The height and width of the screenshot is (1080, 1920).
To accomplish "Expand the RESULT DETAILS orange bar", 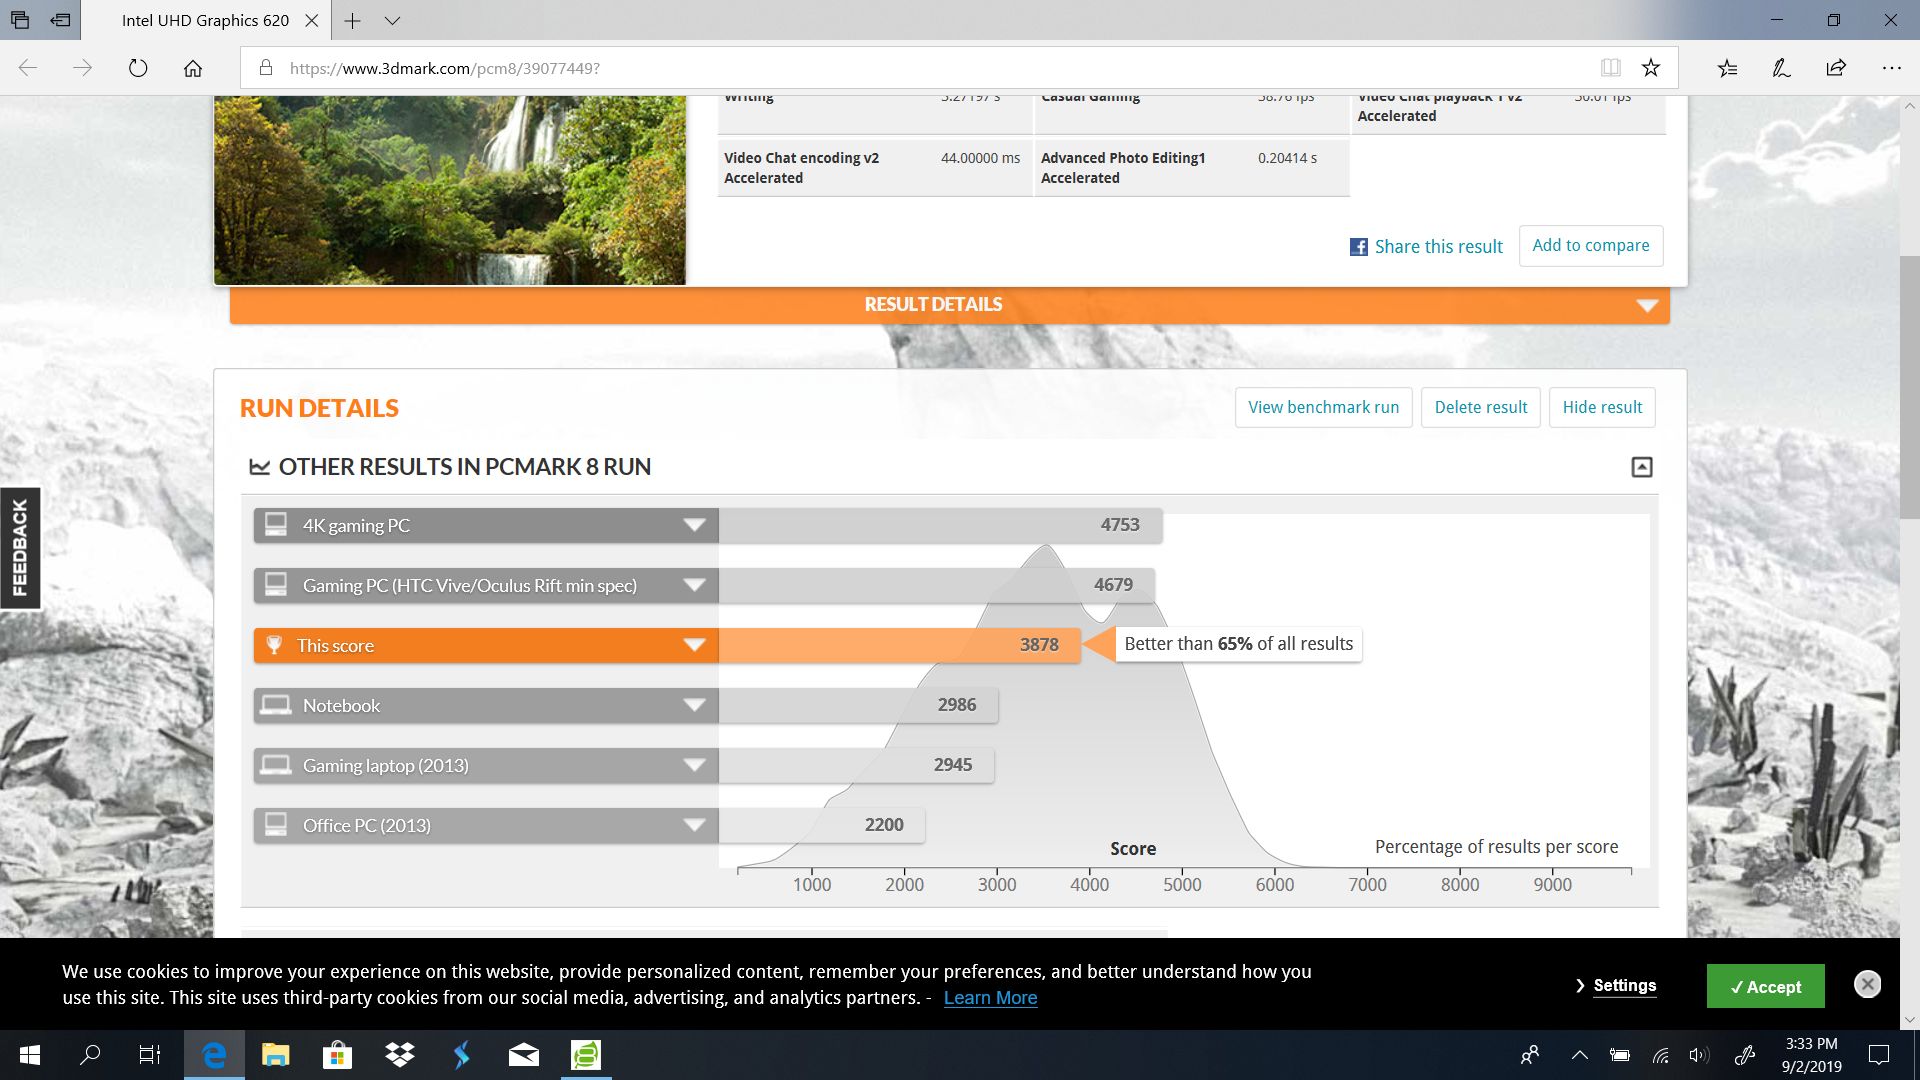I will [950, 305].
